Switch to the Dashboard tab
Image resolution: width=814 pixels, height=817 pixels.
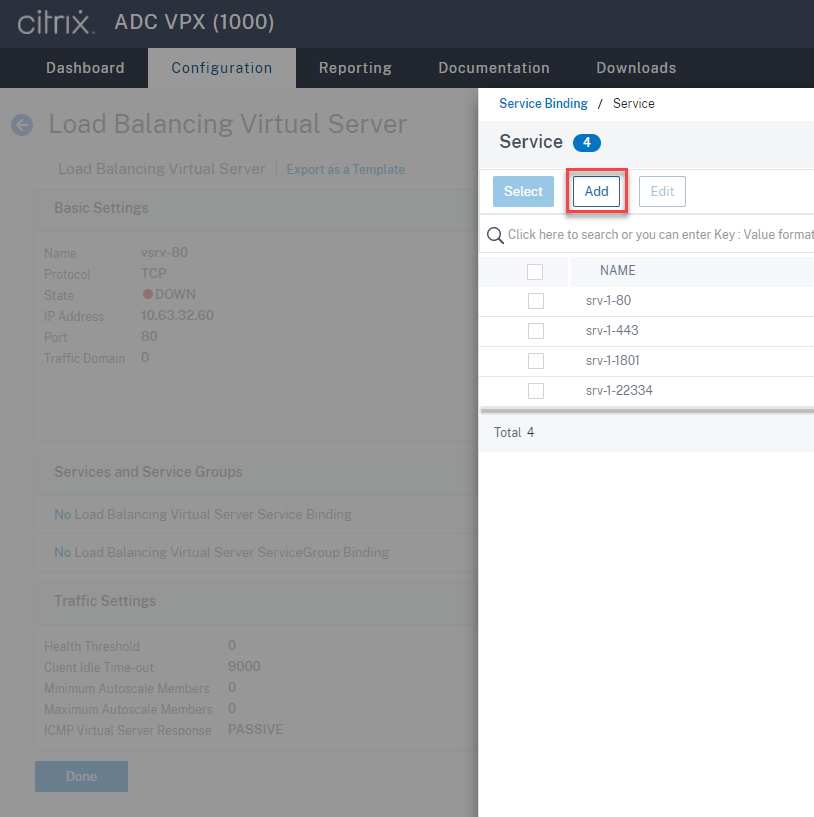(85, 68)
